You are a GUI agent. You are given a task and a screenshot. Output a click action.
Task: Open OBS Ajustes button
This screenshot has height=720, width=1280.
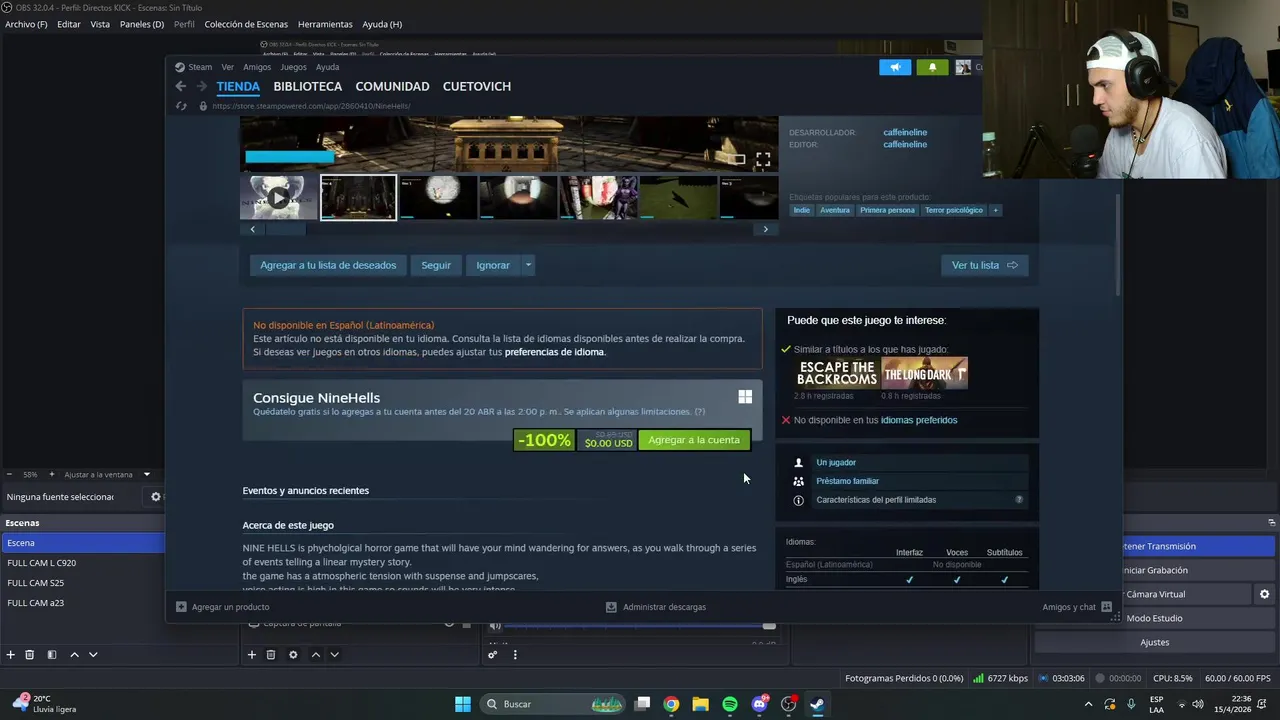[1154, 642]
